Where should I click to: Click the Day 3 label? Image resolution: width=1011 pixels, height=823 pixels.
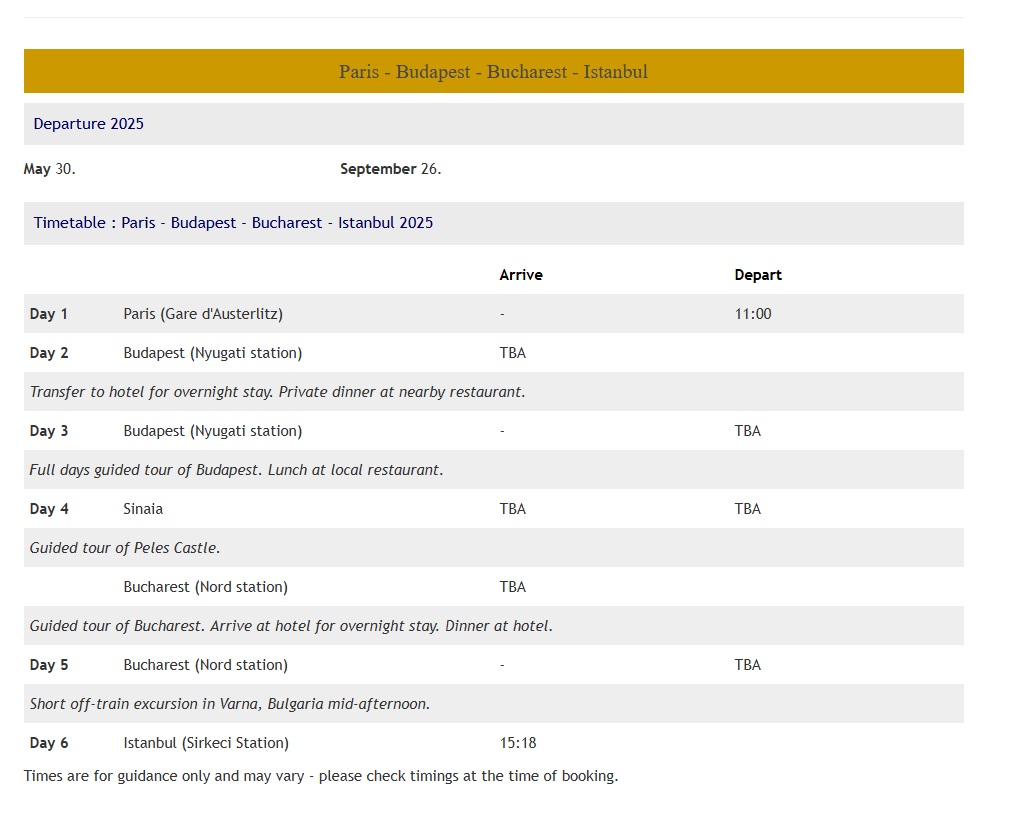click(x=49, y=431)
